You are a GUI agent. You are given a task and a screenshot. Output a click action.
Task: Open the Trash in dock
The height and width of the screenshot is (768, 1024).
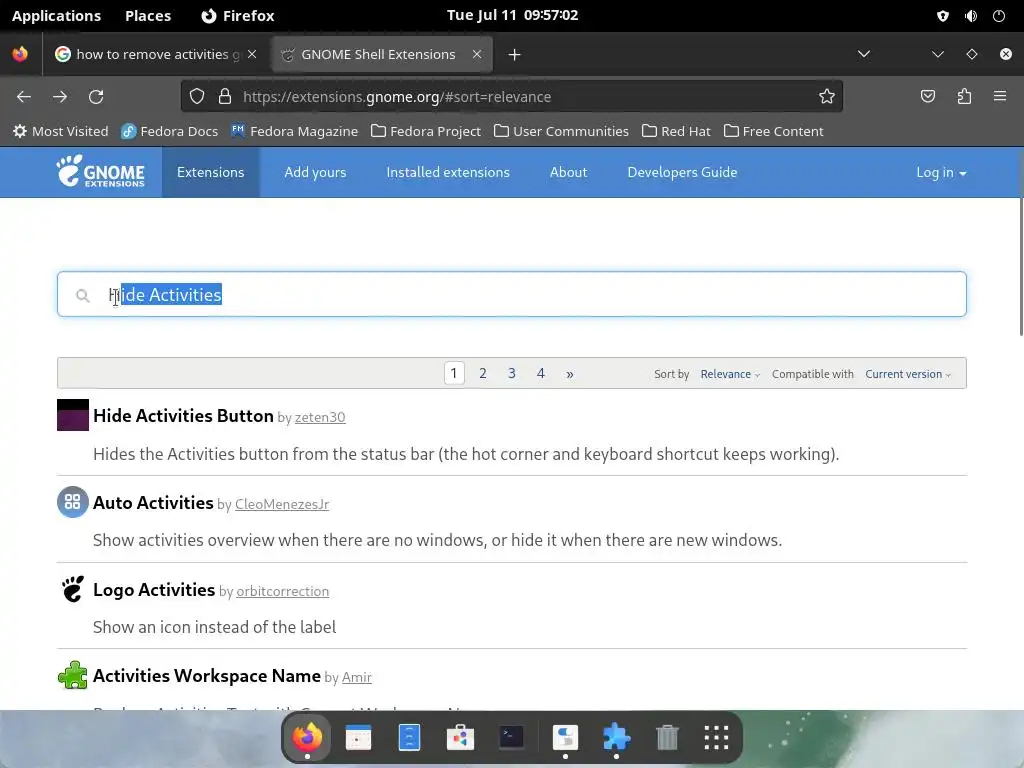tap(667, 737)
